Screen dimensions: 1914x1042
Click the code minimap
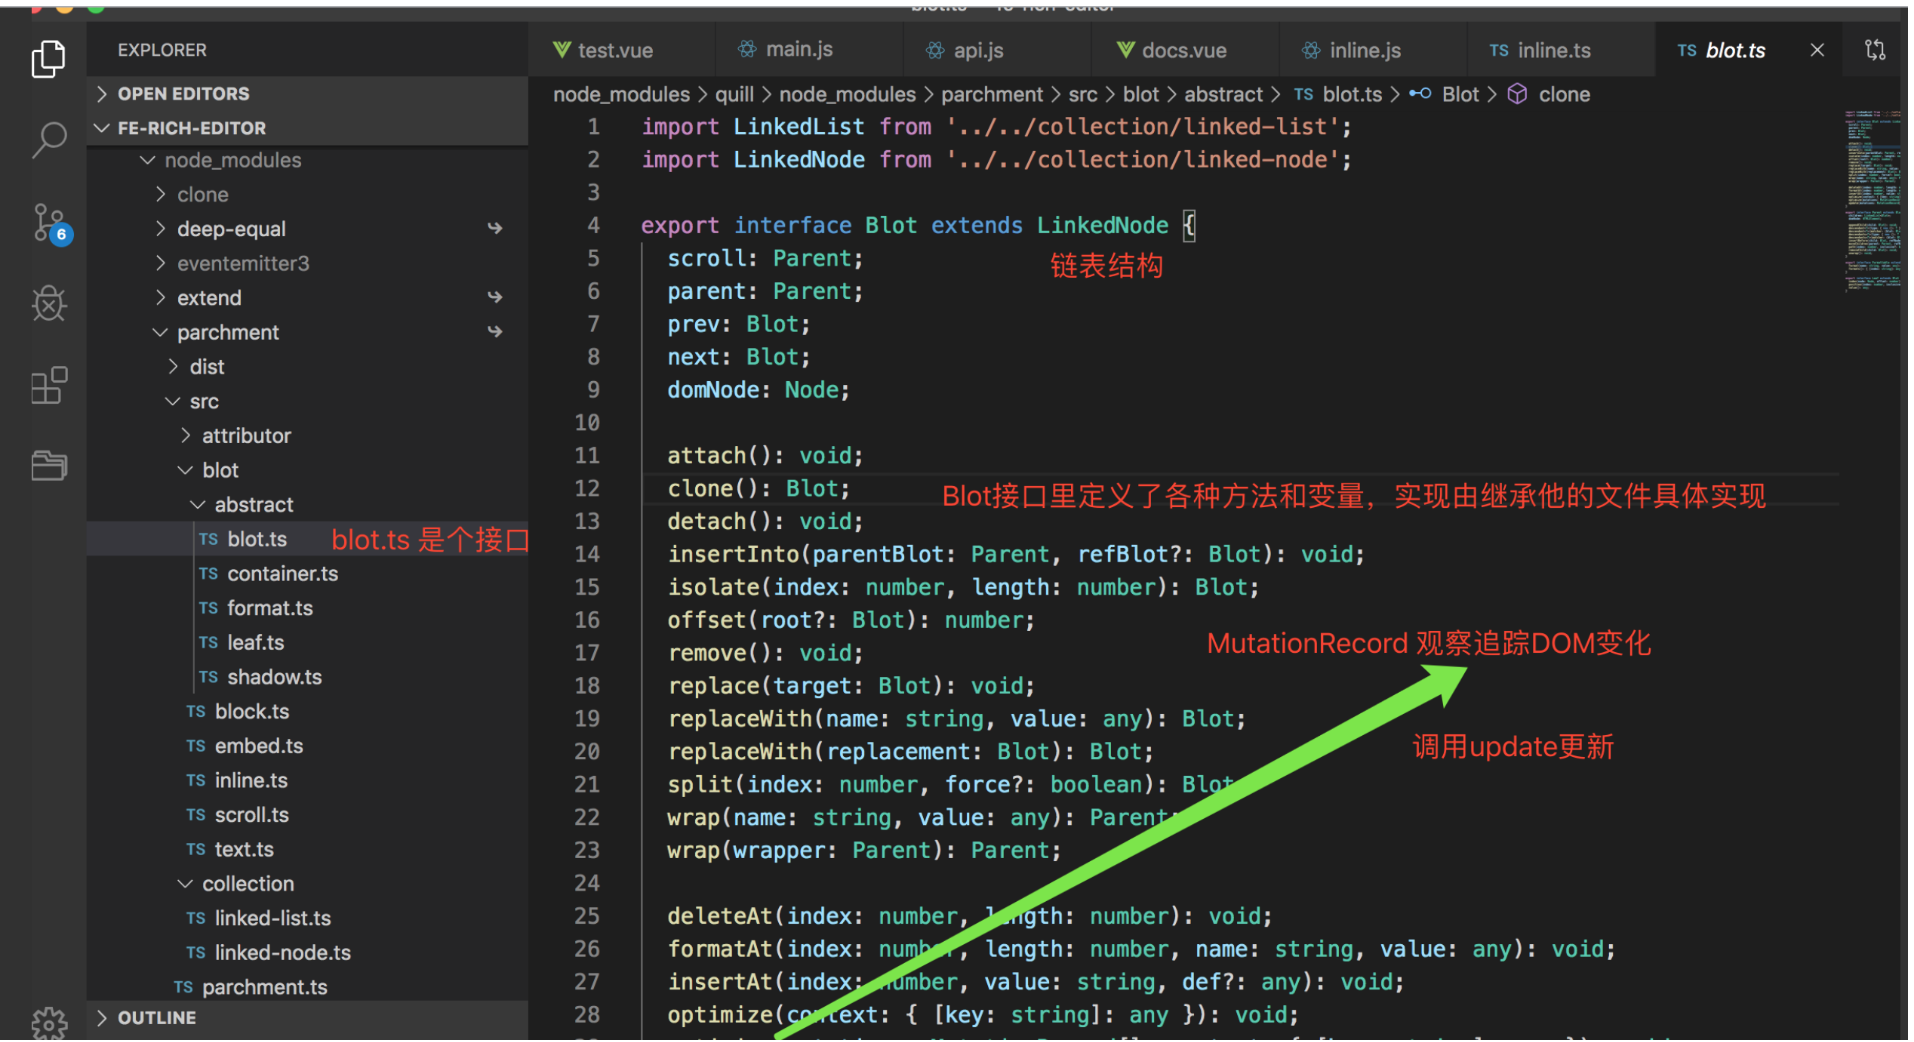click(1872, 200)
